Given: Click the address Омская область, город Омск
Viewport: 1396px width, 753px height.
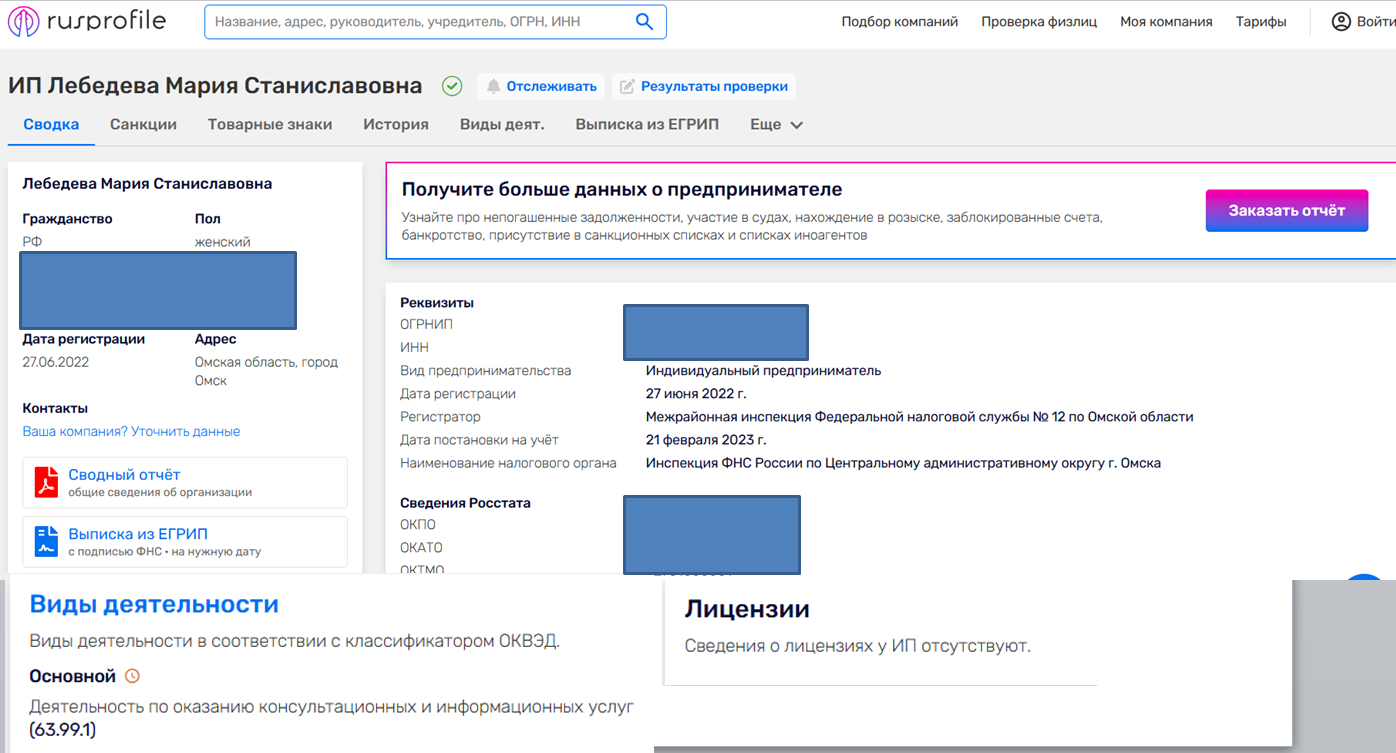Looking at the screenshot, I should click(266, 371).
